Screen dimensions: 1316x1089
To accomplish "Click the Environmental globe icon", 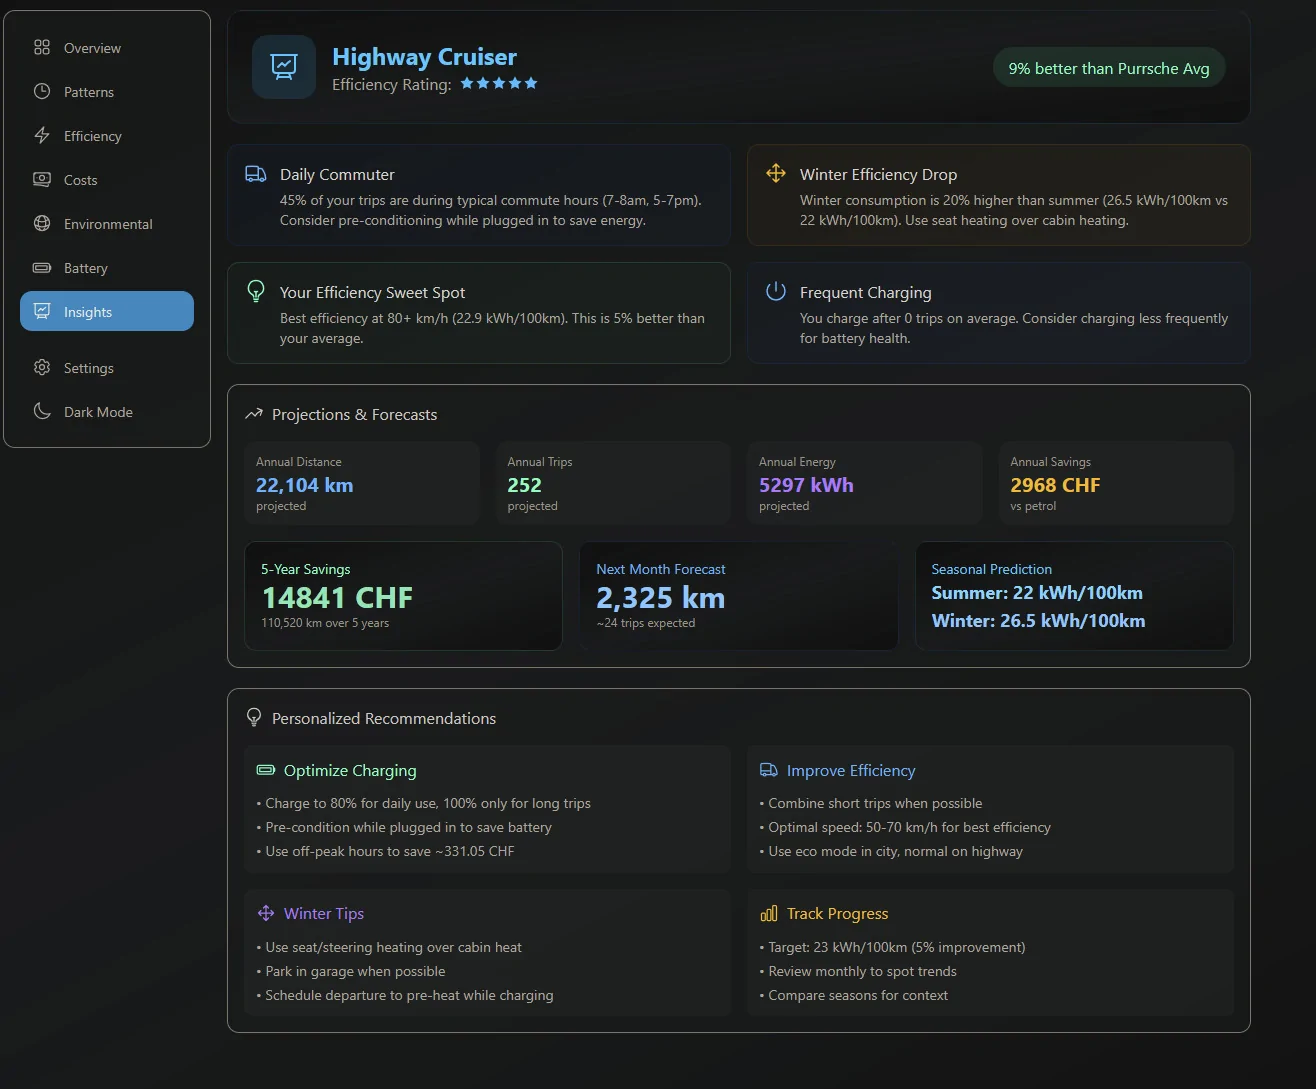I will (x=42, y=223).
